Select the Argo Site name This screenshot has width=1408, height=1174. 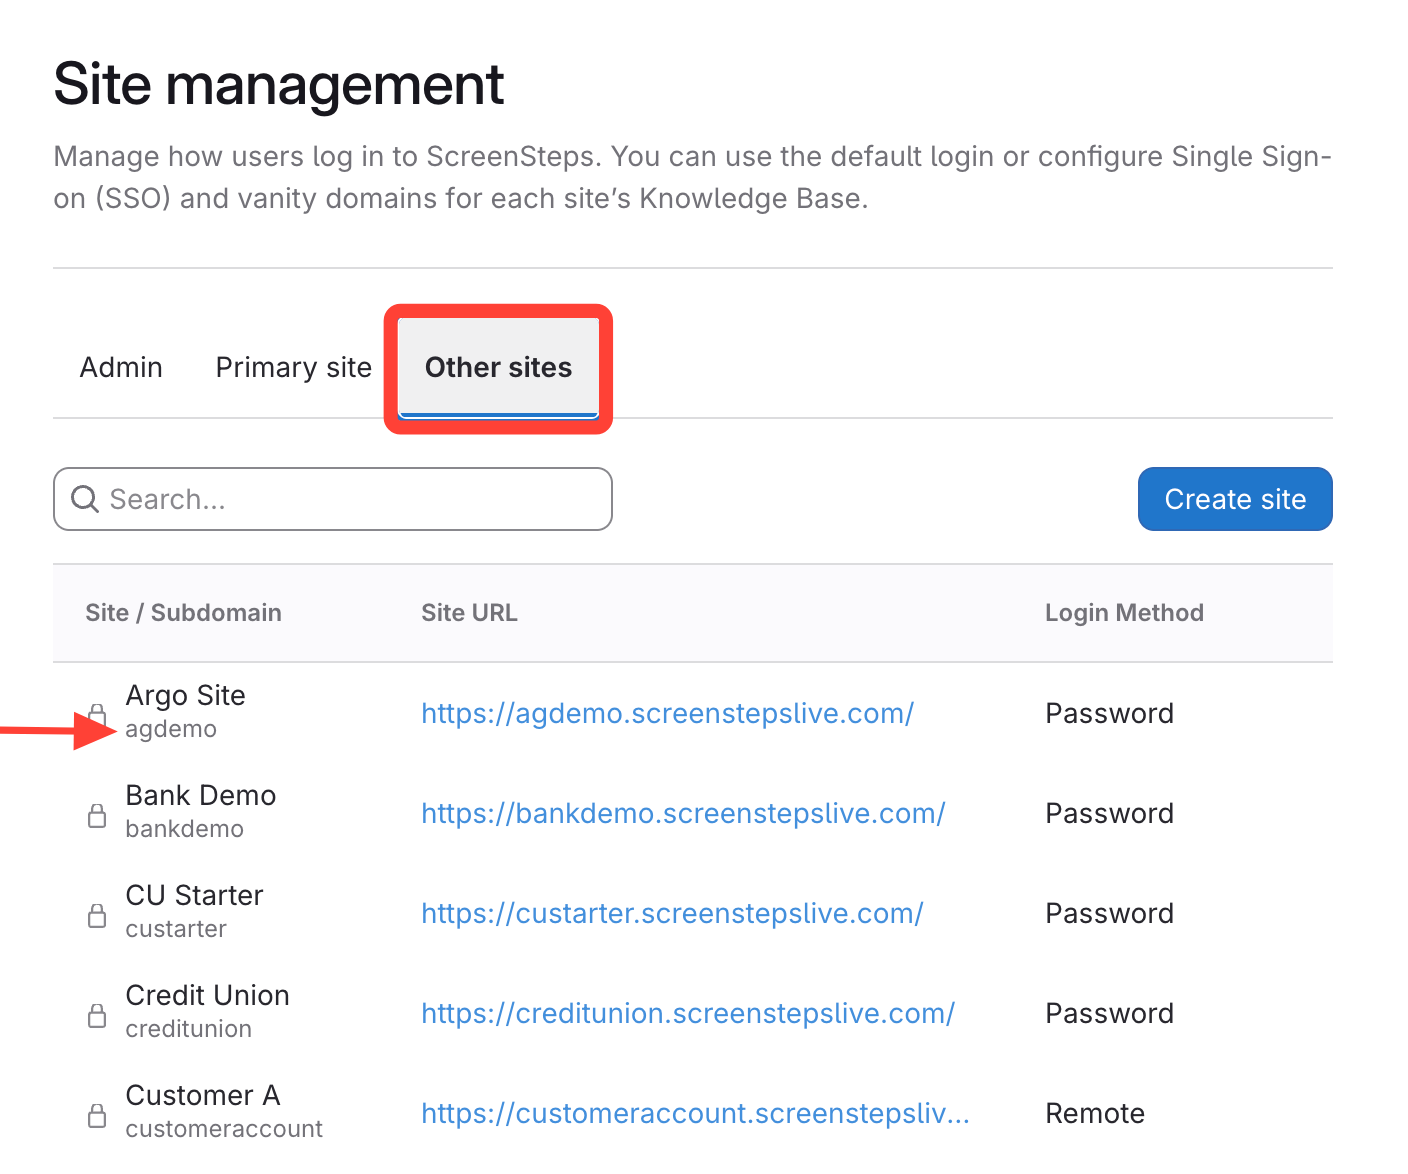pos(186,695)
